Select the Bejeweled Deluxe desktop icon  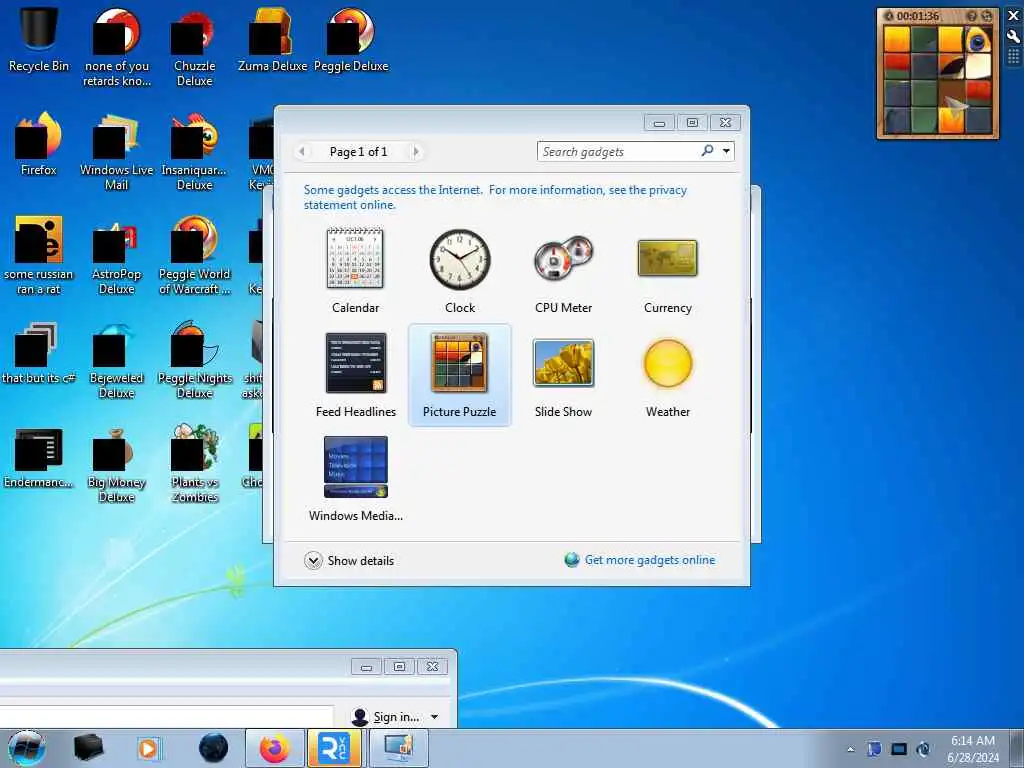(x=116, y=360)
